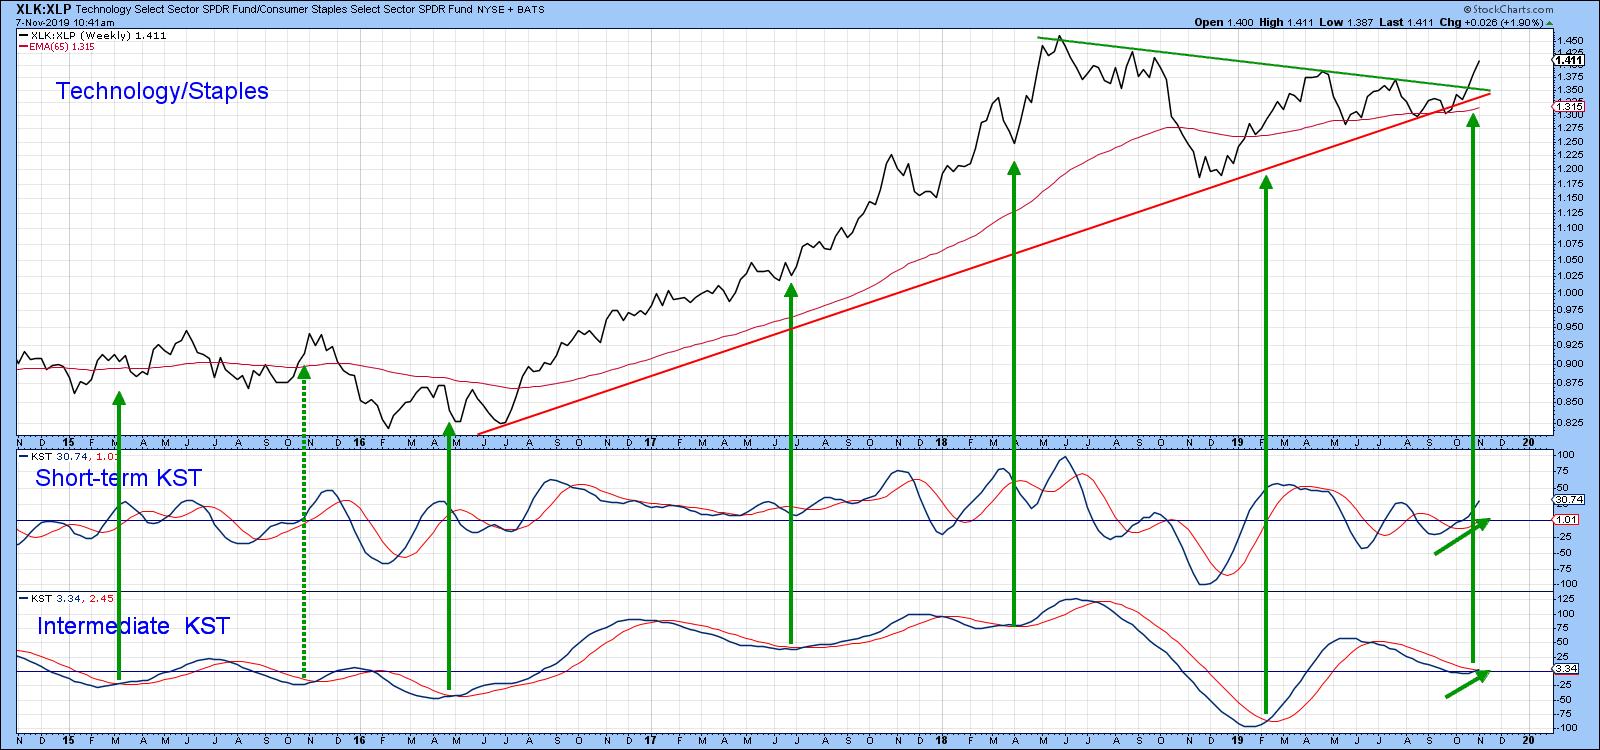The image size is (1600, 750).
Task: Click the '17' year label on main chart axis
Action: tap(650, 443)
